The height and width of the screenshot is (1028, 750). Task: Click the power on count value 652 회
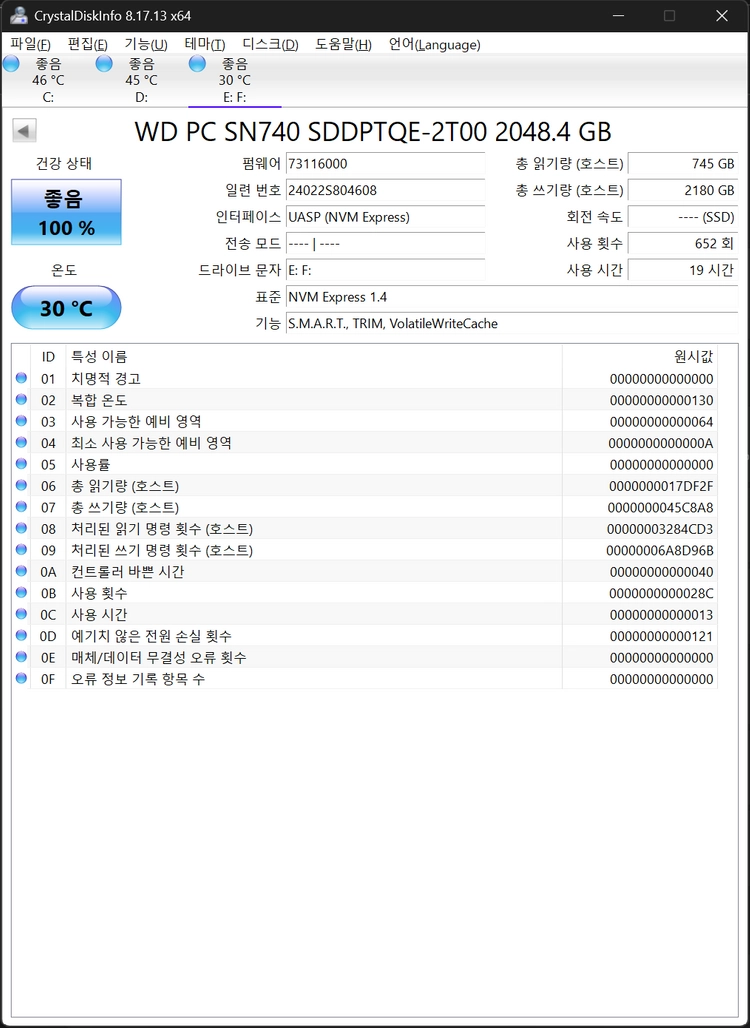coord(683,244)
